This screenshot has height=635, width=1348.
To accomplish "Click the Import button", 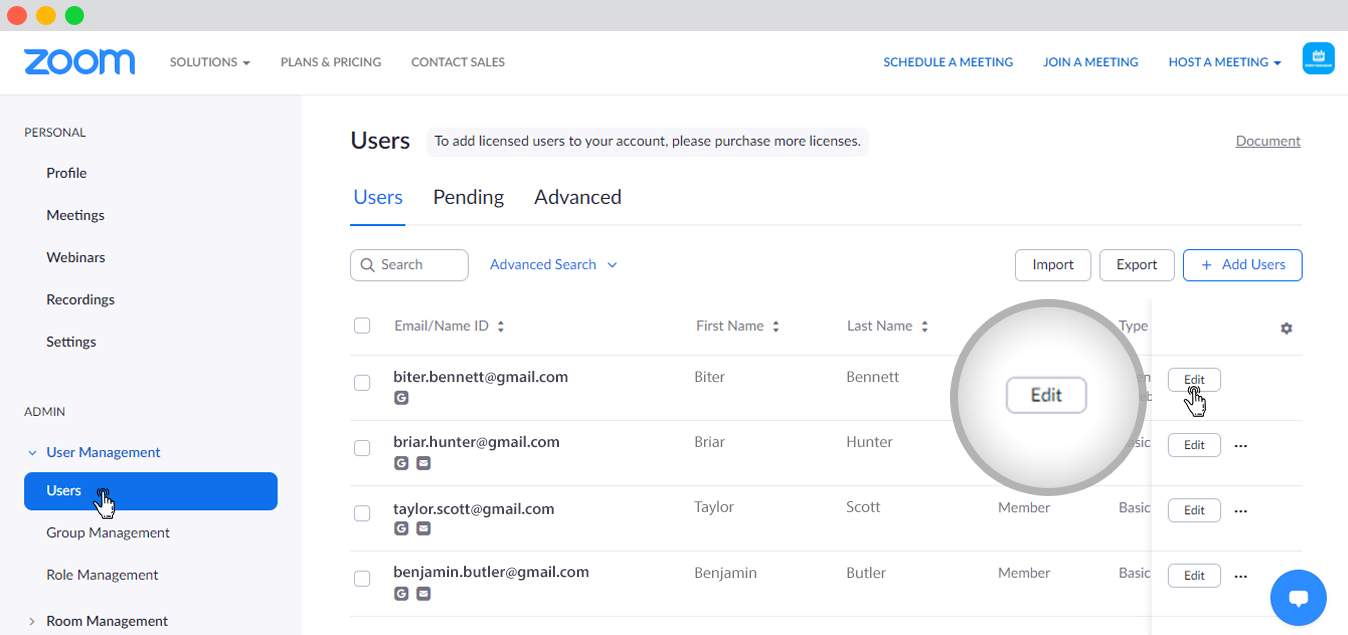I will click(1053, 265).
